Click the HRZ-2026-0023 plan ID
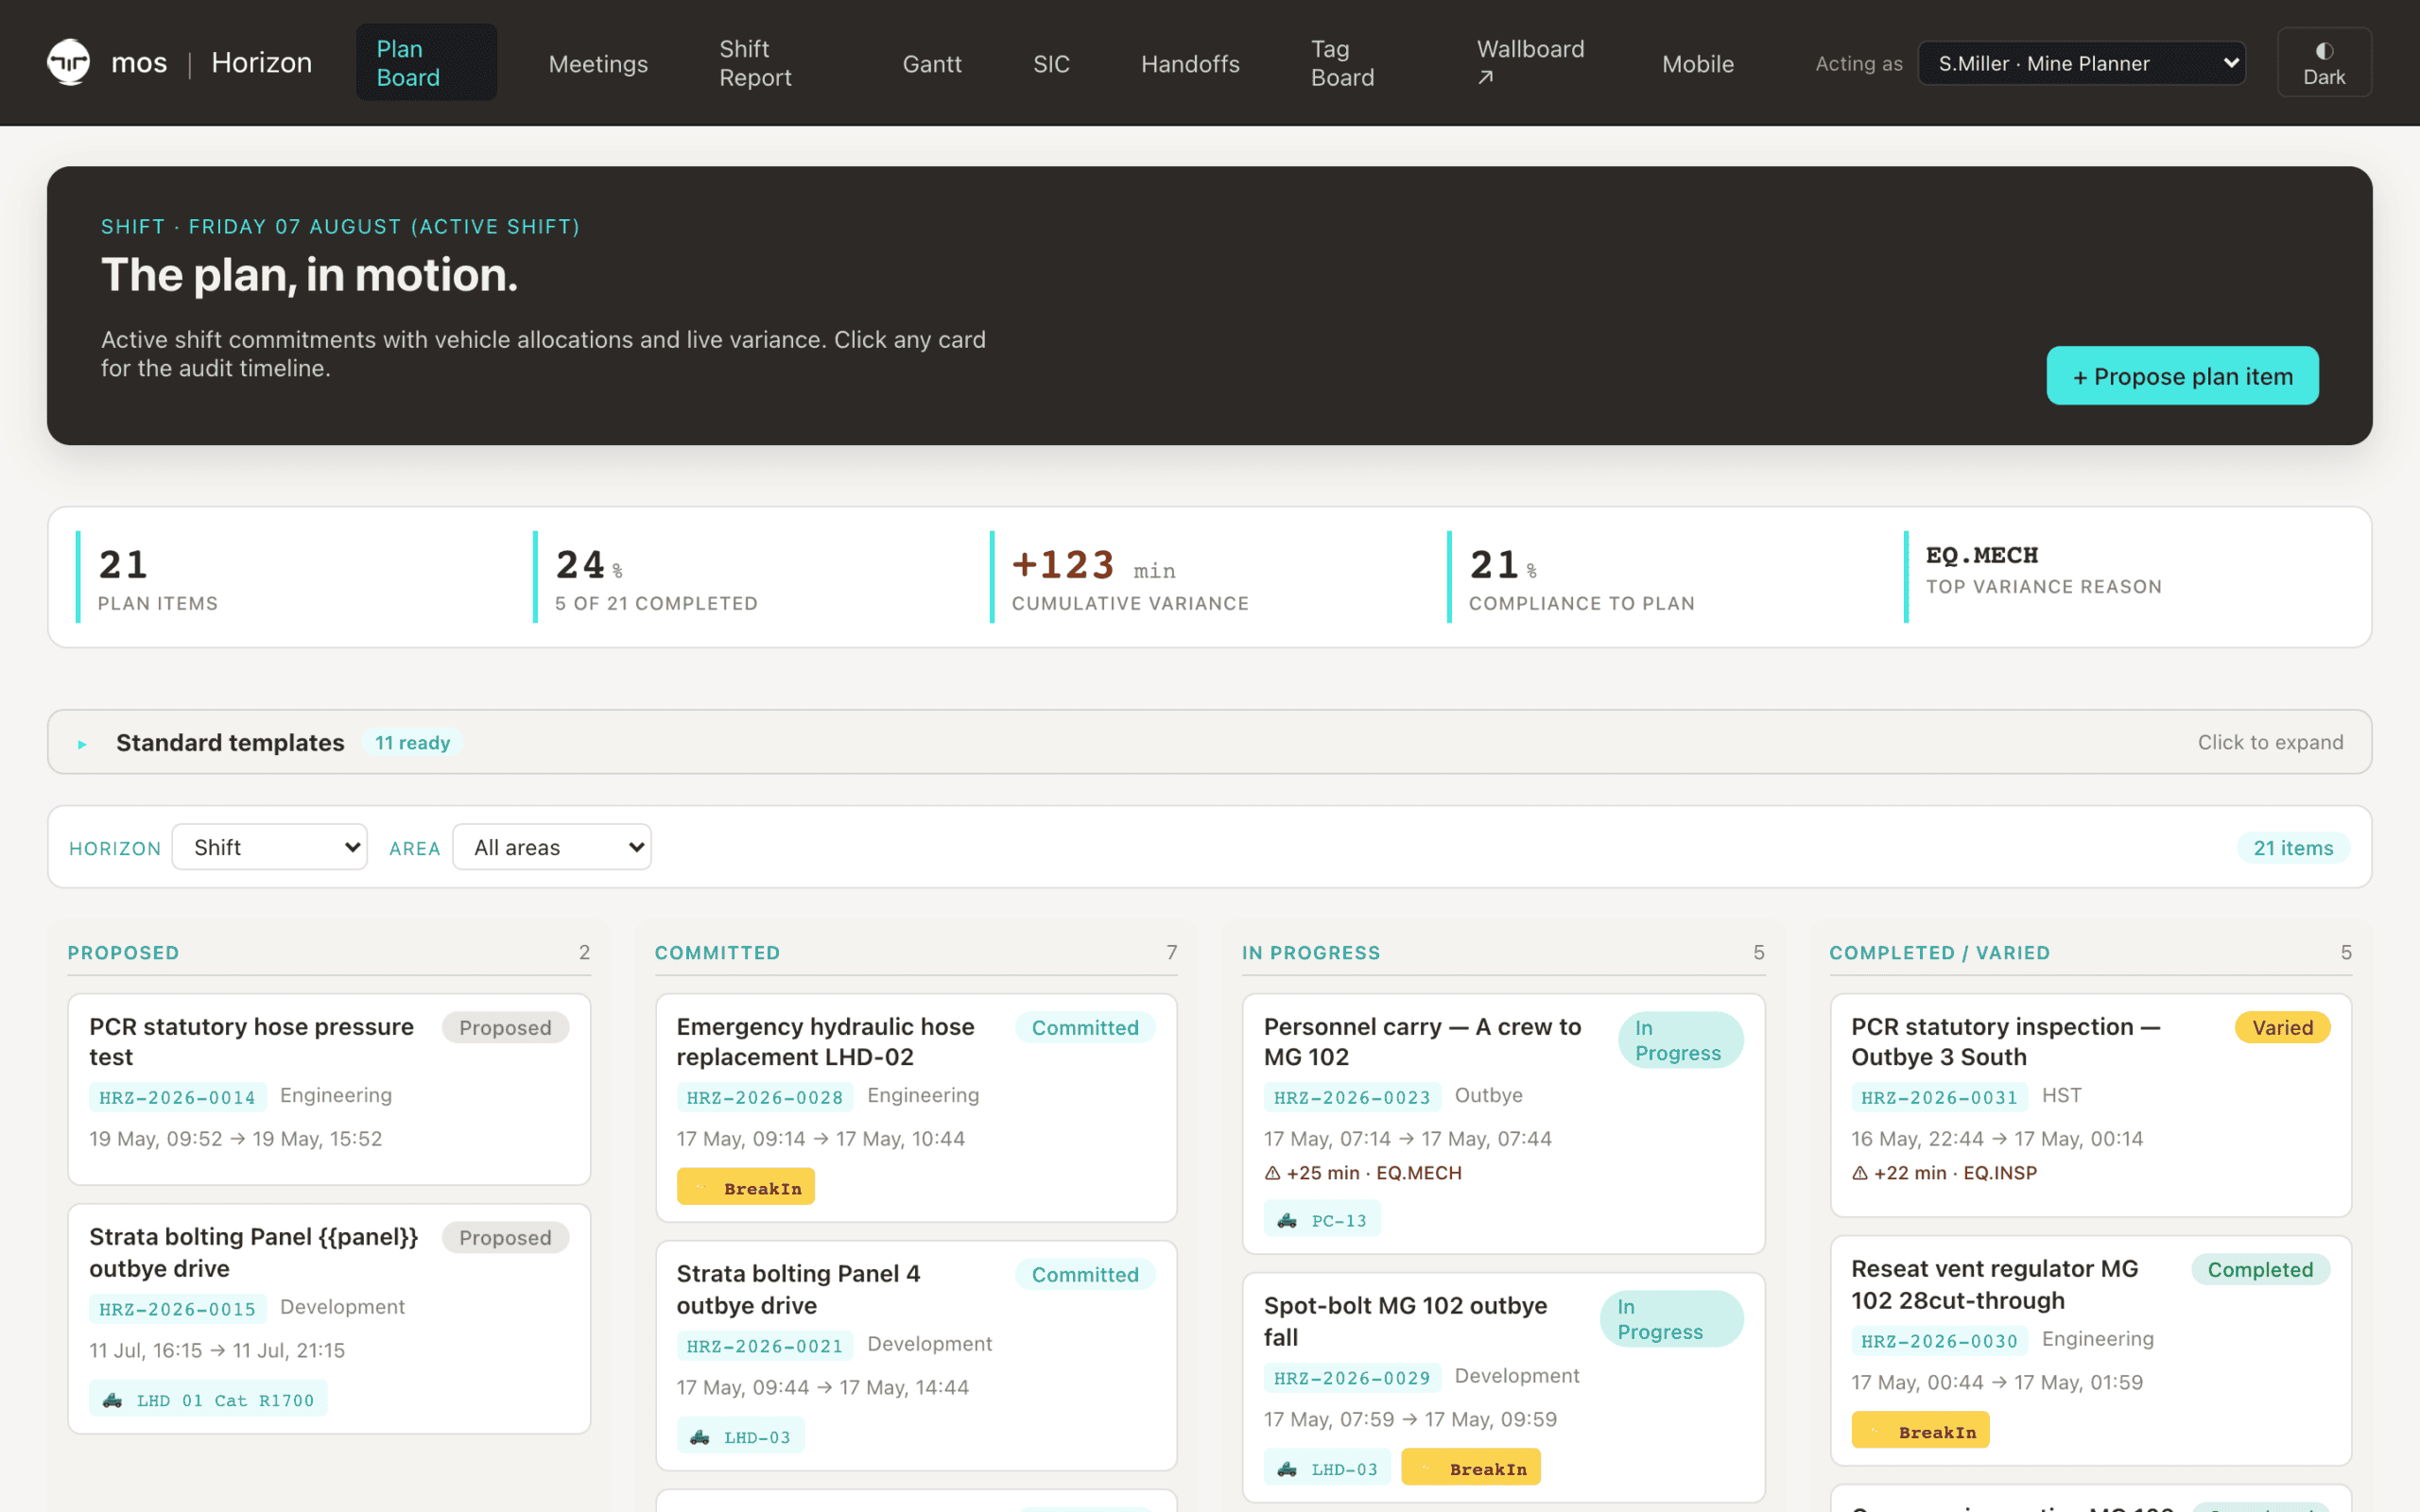Screen dimensions: 2420x1512 (1352, 1097)
